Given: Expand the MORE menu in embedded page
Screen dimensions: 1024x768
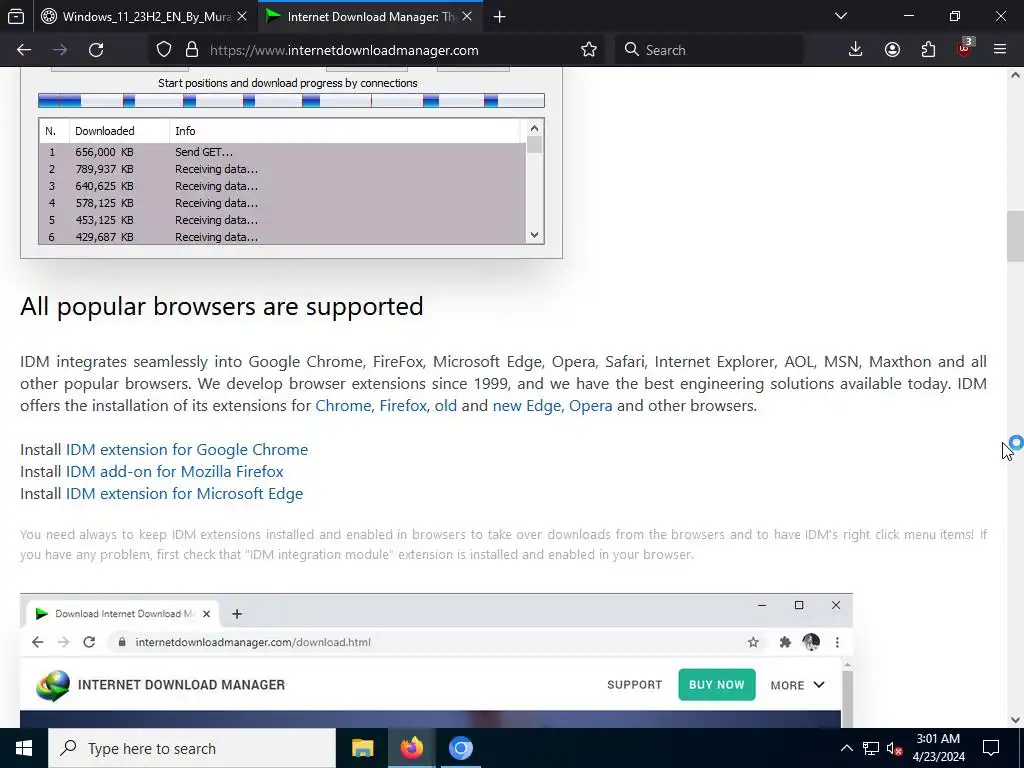Looking at the screenshot, I should click(x=797, y=684).
